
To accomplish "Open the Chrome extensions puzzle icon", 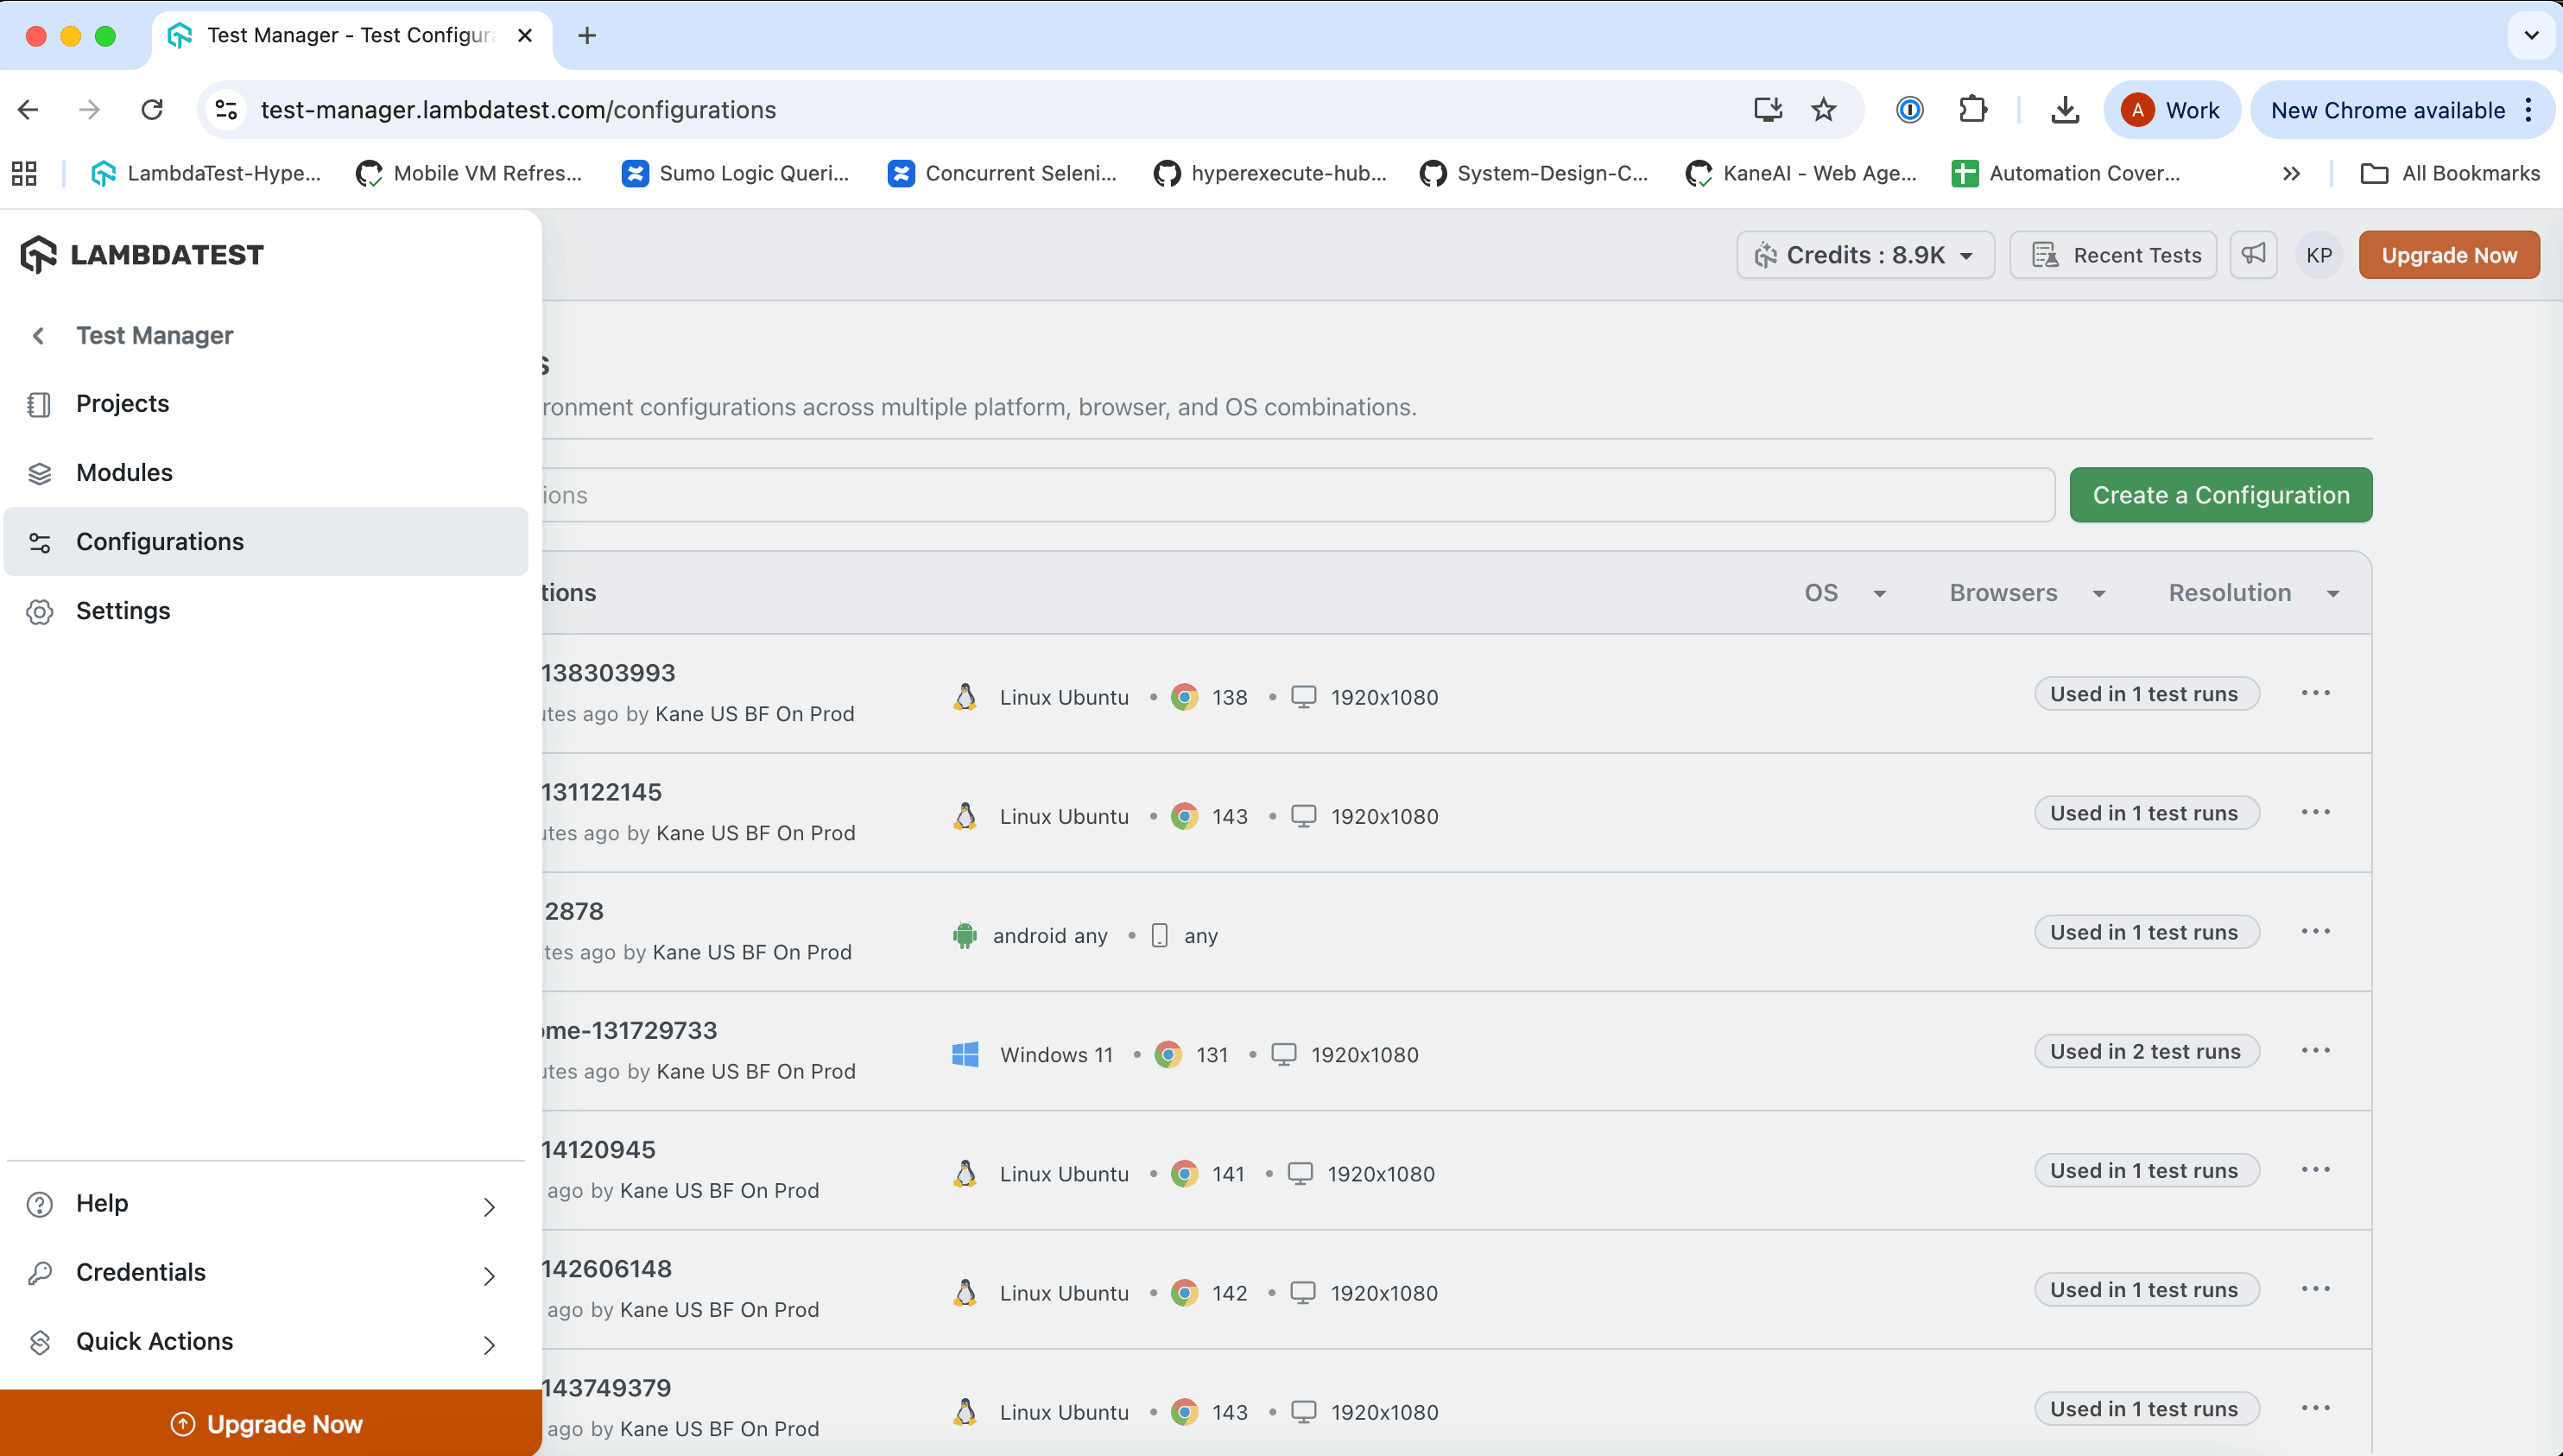I will [x=1973, y=110].
